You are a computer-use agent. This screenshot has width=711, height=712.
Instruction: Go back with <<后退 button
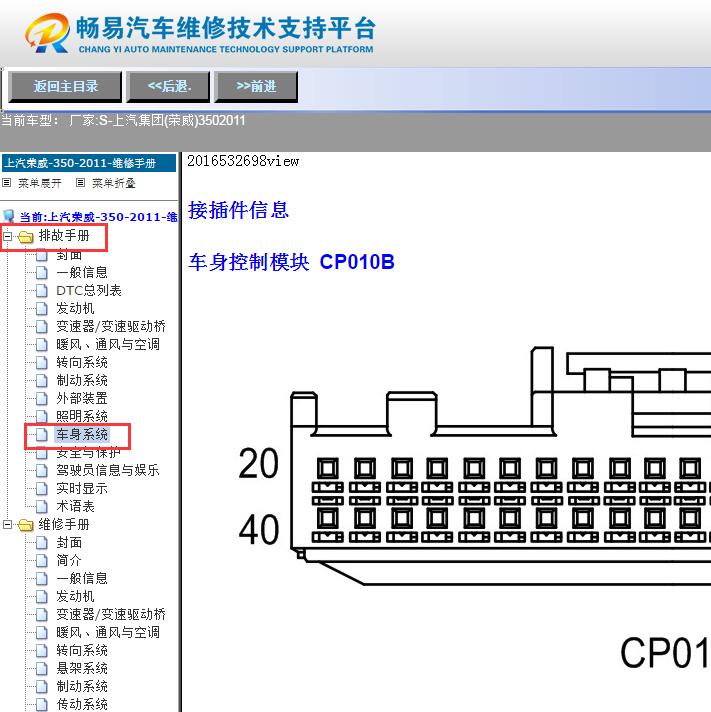pos(168,86)
